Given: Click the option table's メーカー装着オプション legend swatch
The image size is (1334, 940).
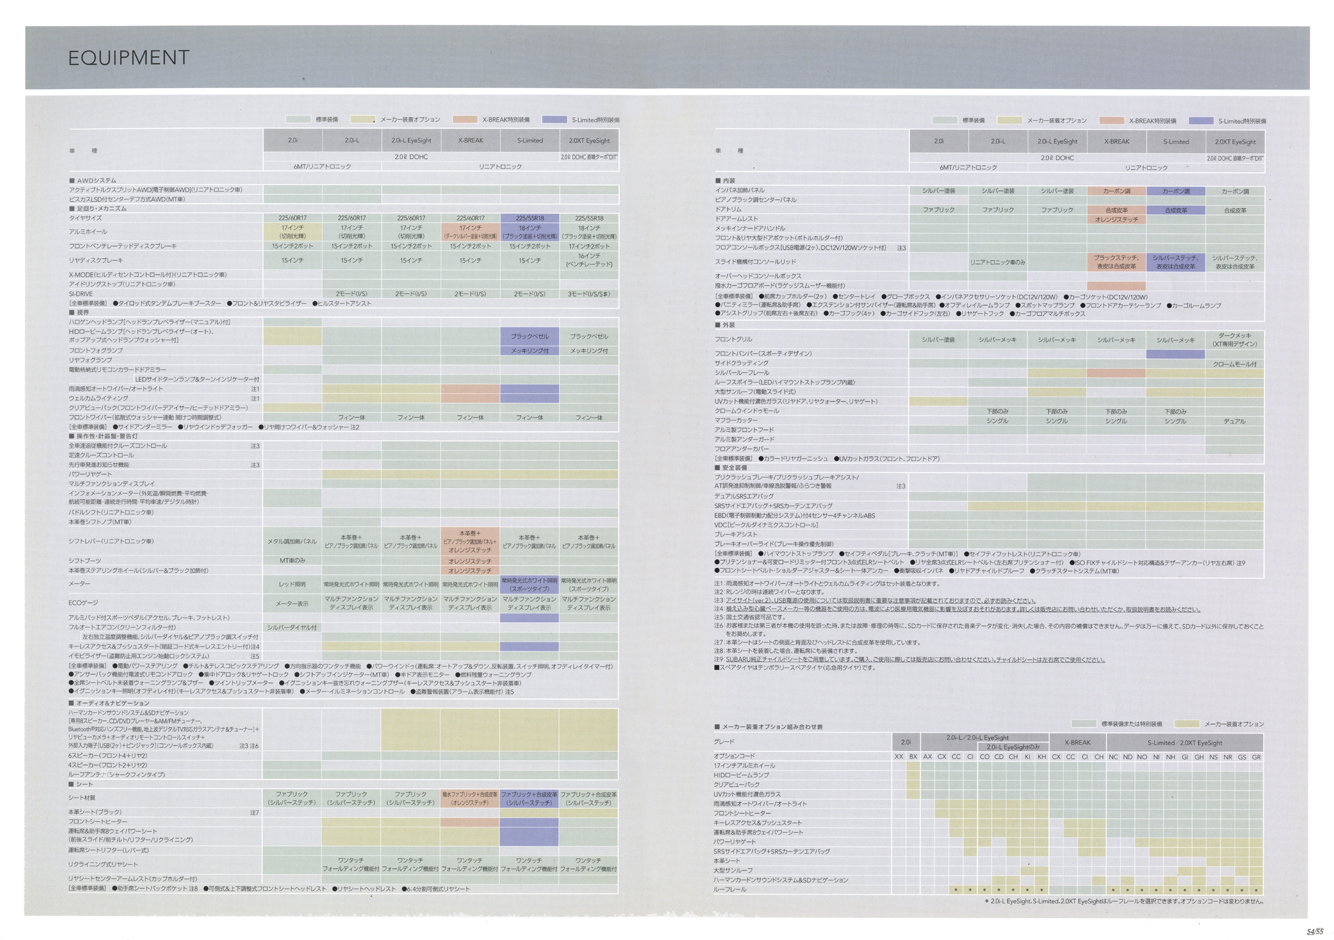Looking at the screenshot, I should [1188, 724].
